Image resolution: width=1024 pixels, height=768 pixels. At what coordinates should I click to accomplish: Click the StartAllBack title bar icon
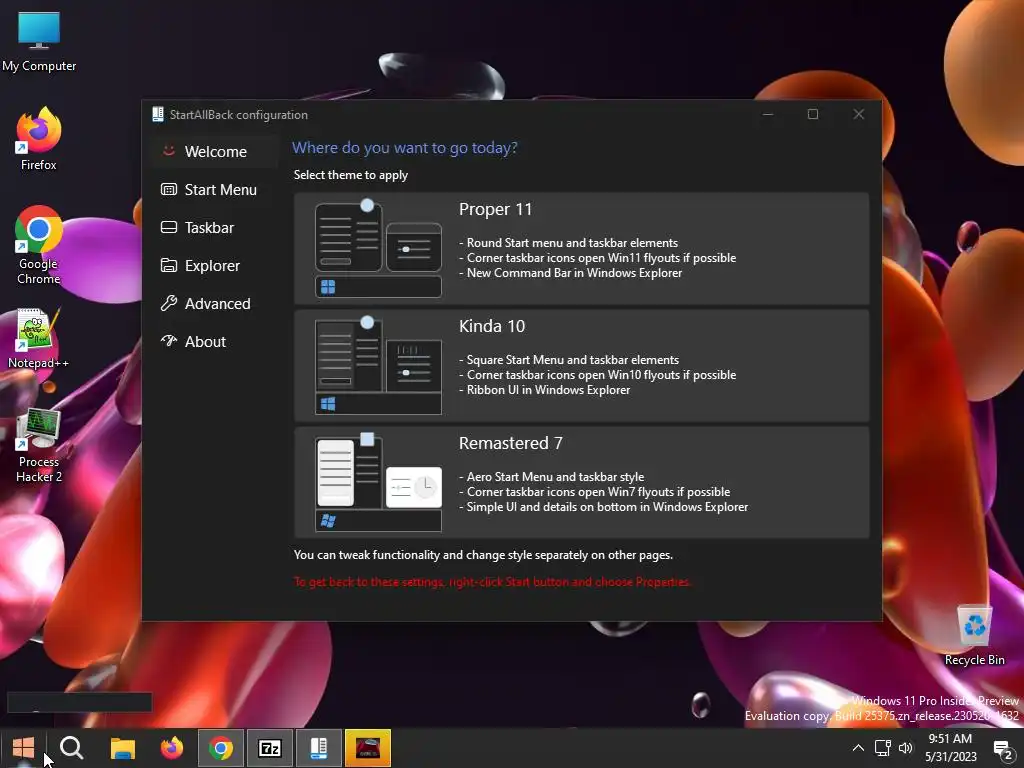(157, 114)
